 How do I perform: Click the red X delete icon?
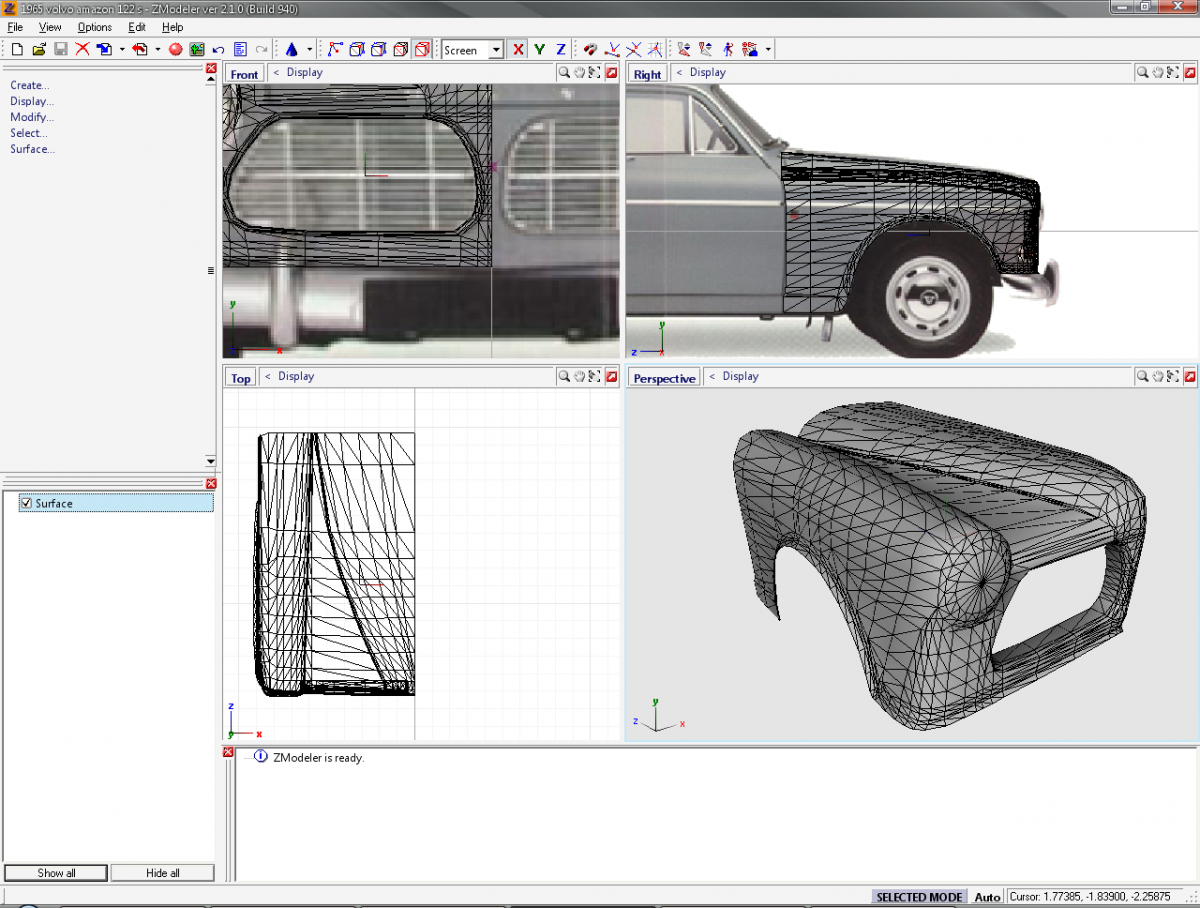tap(82, 49)
